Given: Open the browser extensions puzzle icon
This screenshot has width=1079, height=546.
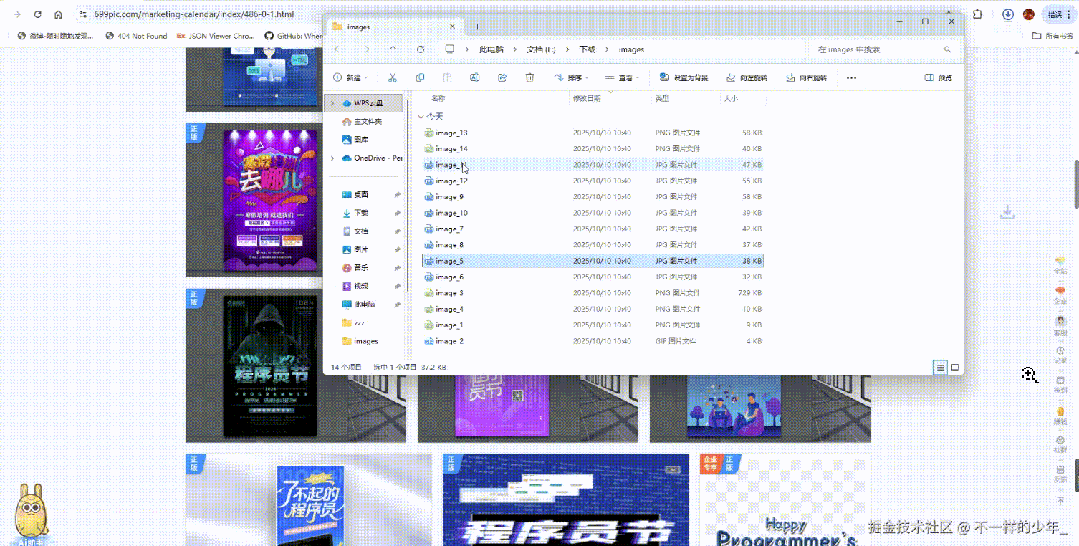Looking at the screenshot, I should [x=977, y=14].
